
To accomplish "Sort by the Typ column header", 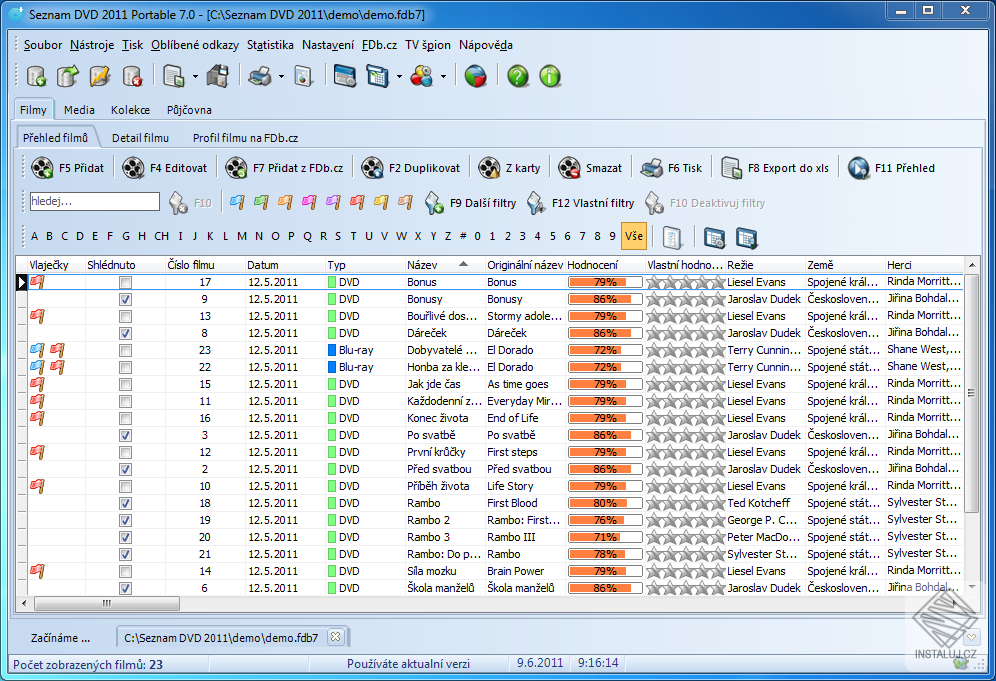I will [x=365, y=265].
